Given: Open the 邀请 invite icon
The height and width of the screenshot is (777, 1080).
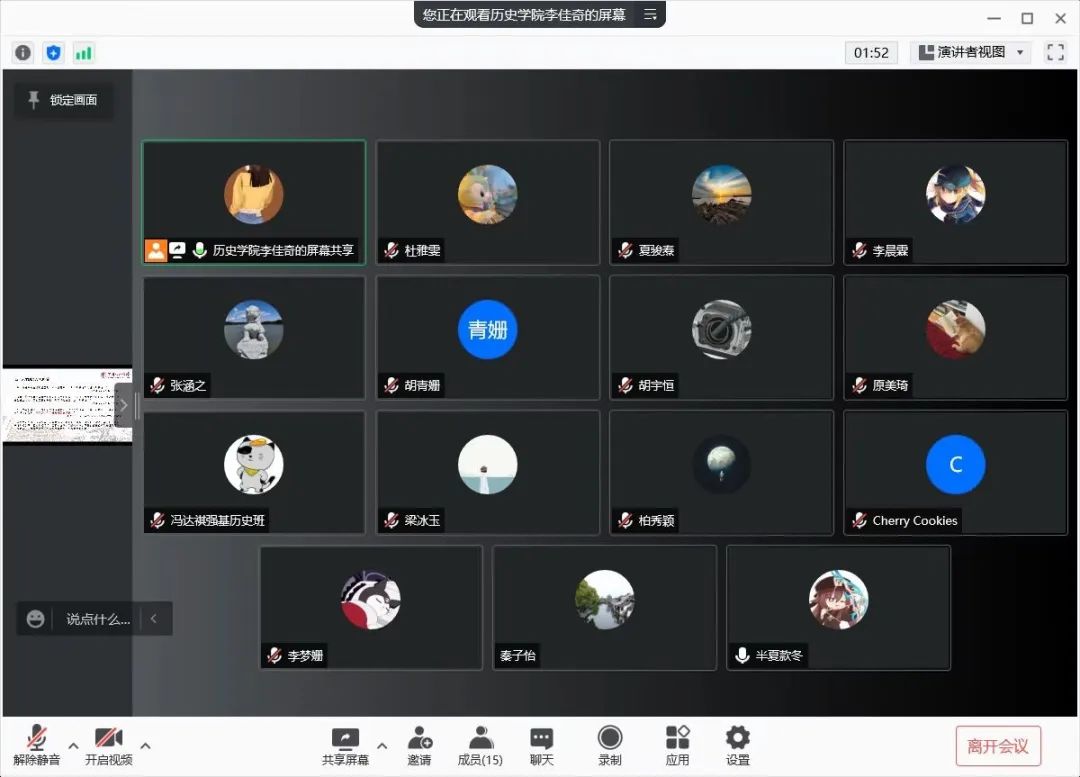Looking at the screenshot, I should click(x=419, y=745).
